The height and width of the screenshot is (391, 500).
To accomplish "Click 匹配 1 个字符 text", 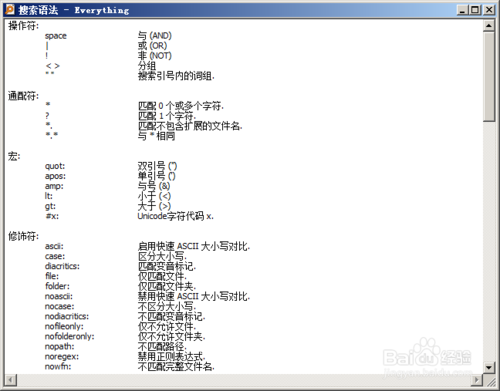I will tap(167, 116).
